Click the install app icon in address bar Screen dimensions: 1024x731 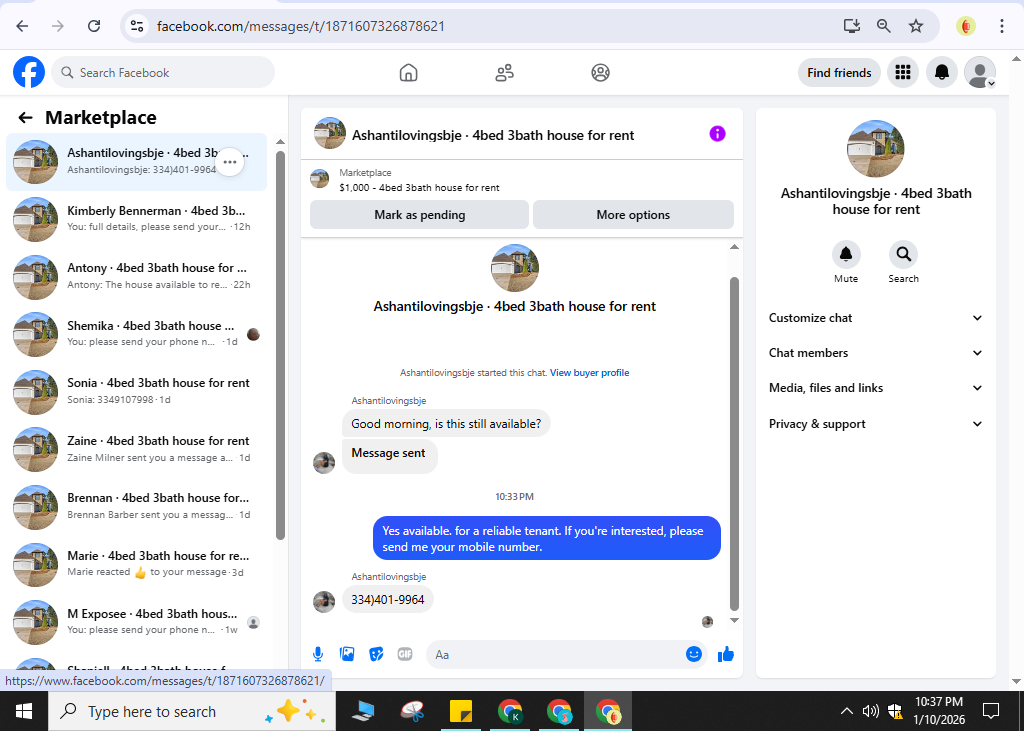click(852, 25)
